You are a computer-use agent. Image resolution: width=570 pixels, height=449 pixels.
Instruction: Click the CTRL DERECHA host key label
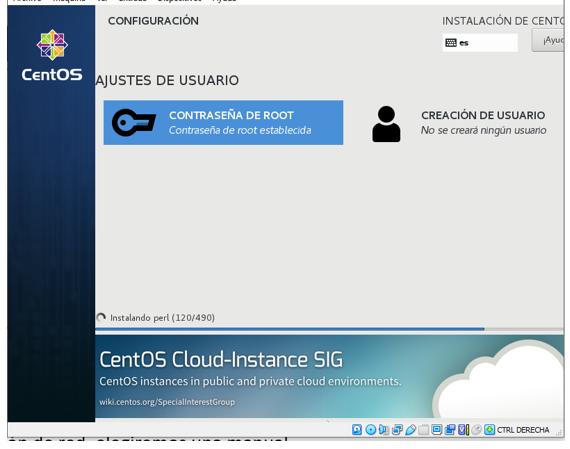coord(523,430)
